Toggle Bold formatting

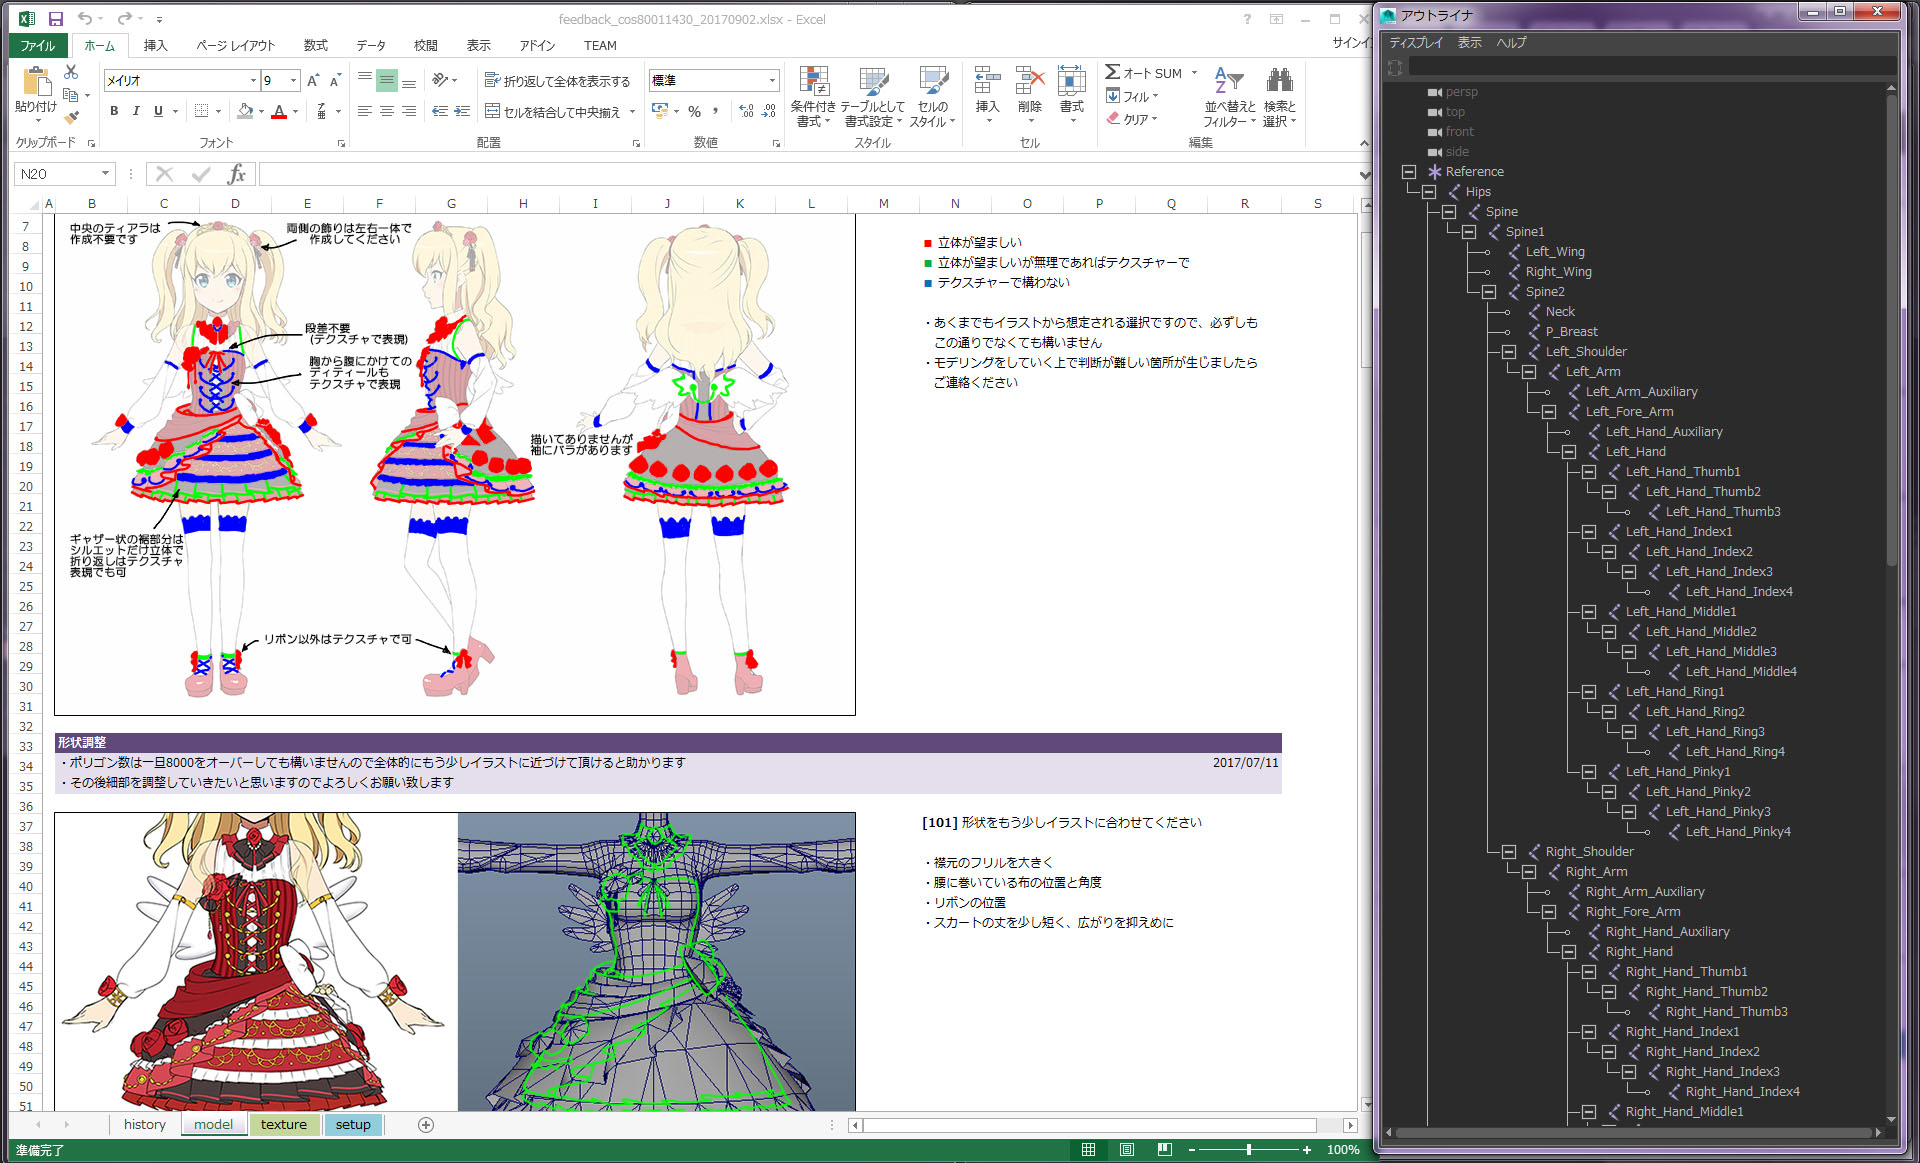(x=114, y=111)
